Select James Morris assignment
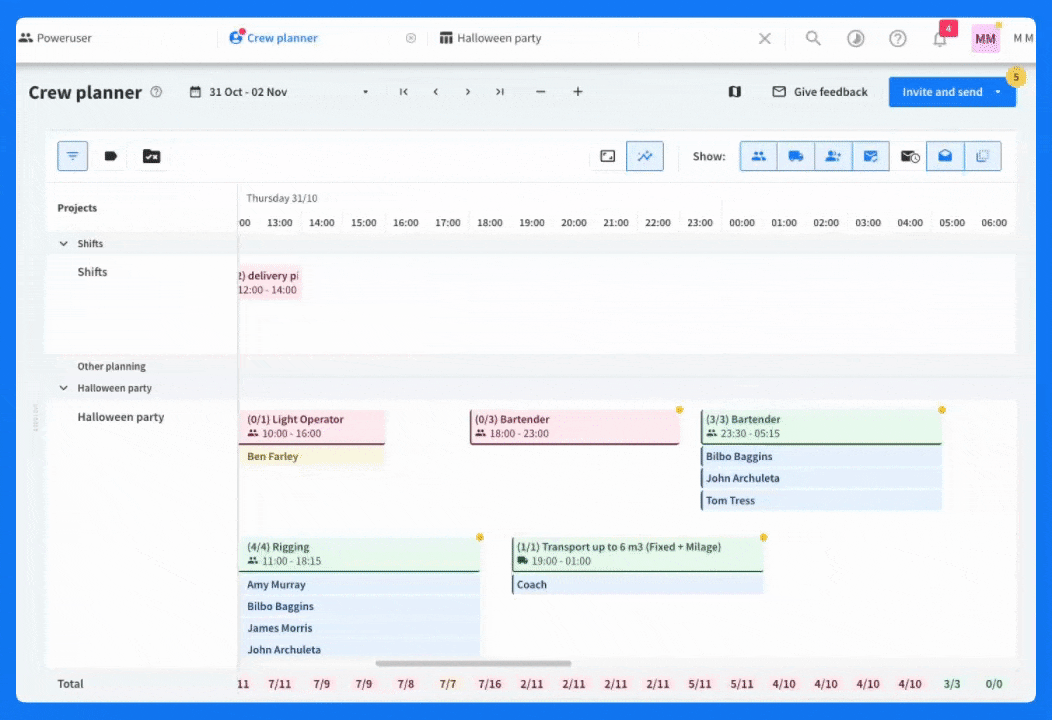This screenshot has width=1052, height=720. [x=359, y=628]
